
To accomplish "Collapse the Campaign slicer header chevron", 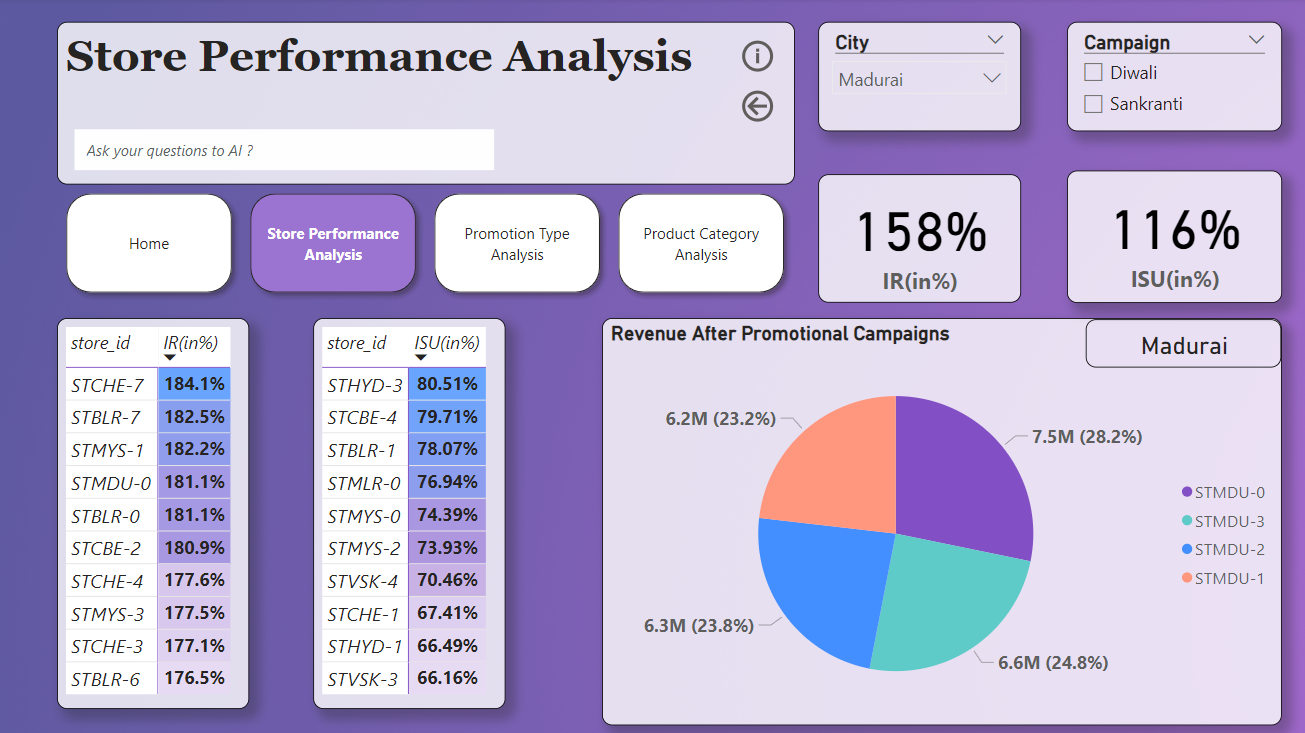I will pyautogui.click(x=1256, y=41).
